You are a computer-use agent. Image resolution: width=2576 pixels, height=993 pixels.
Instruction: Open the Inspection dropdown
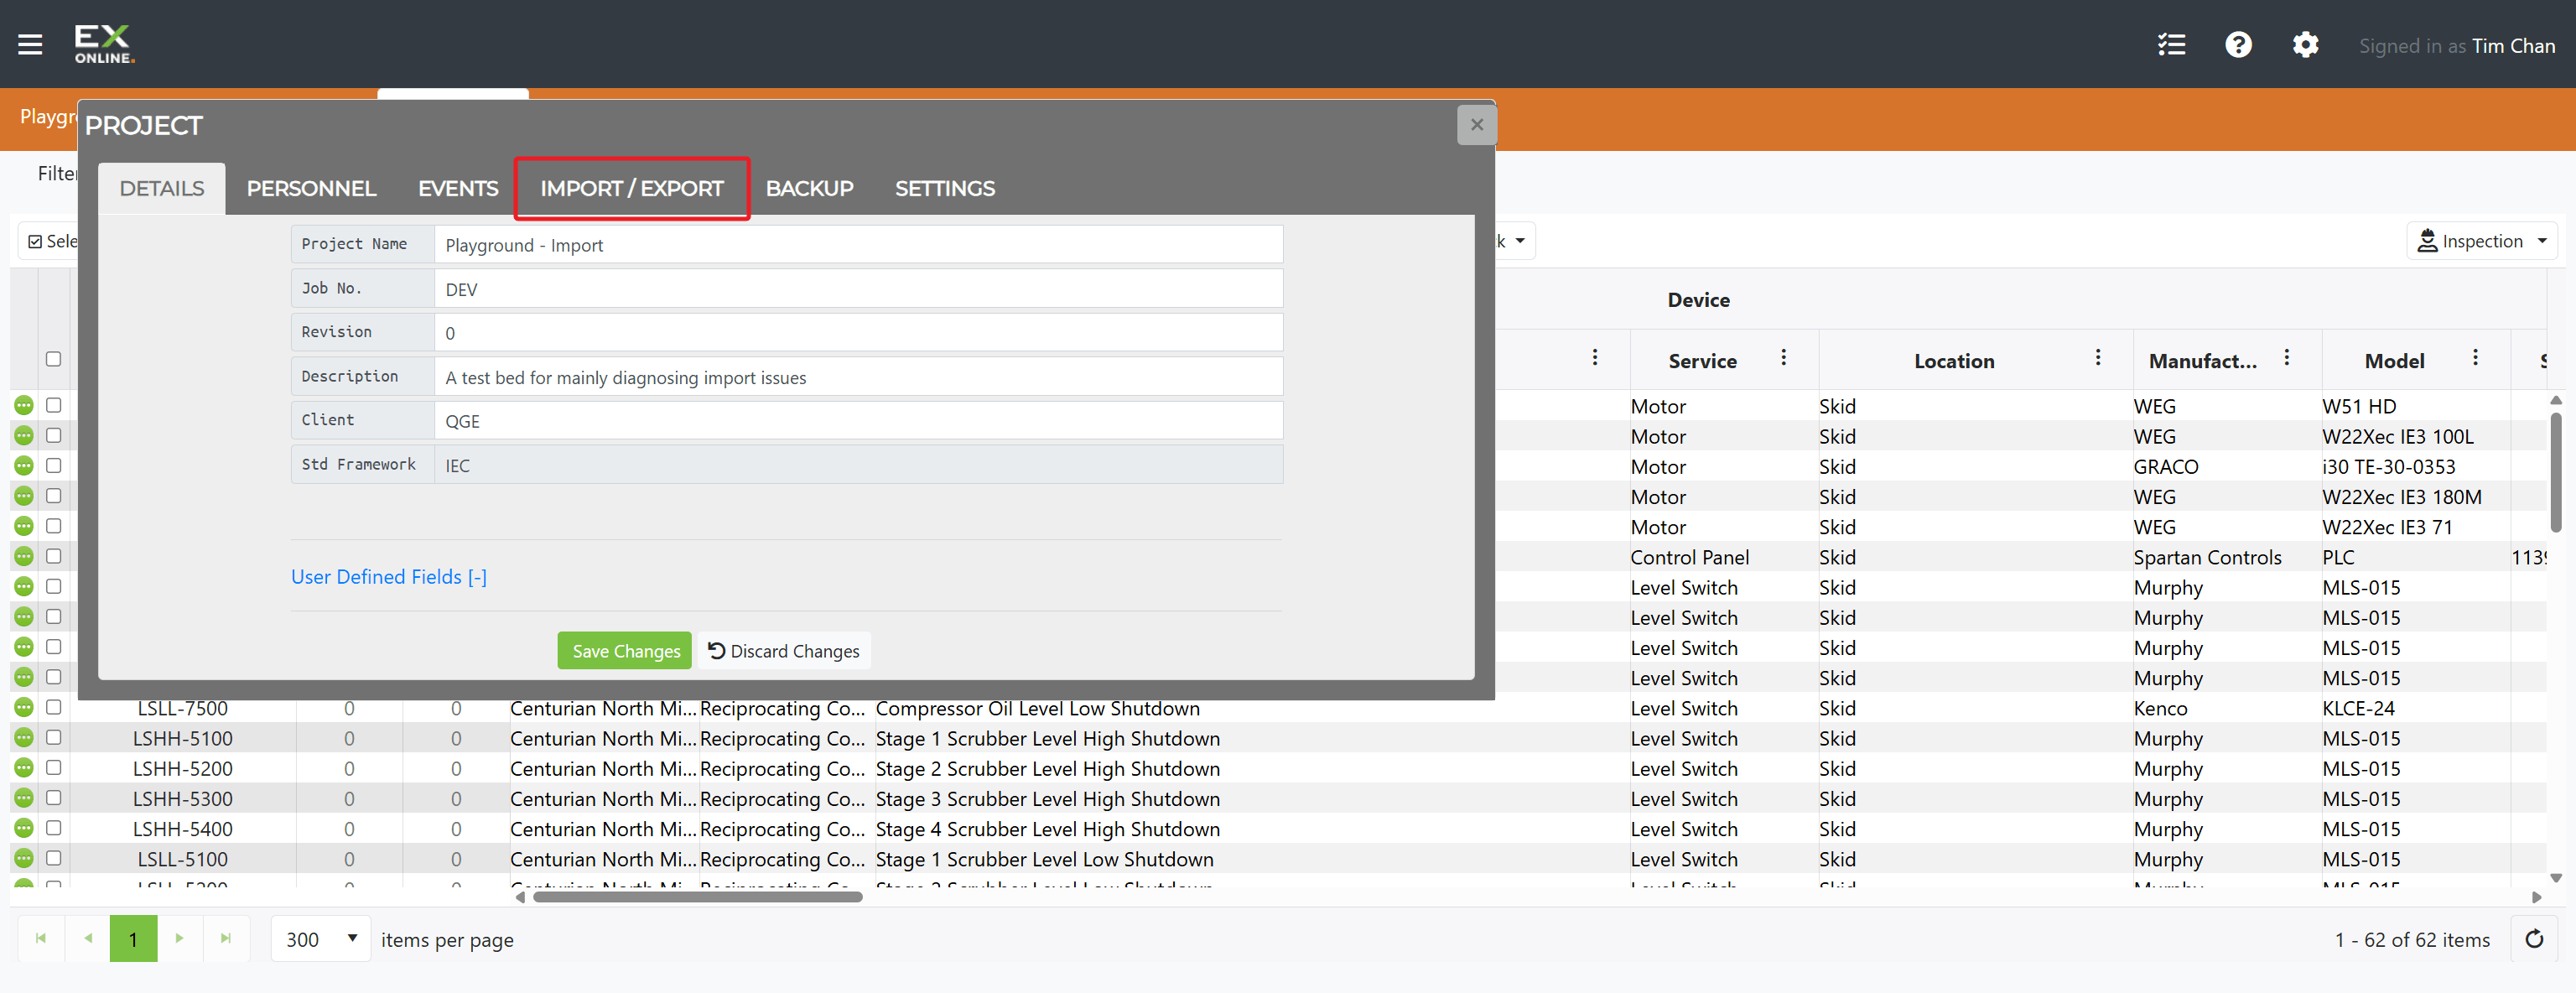pos(2481,241)
